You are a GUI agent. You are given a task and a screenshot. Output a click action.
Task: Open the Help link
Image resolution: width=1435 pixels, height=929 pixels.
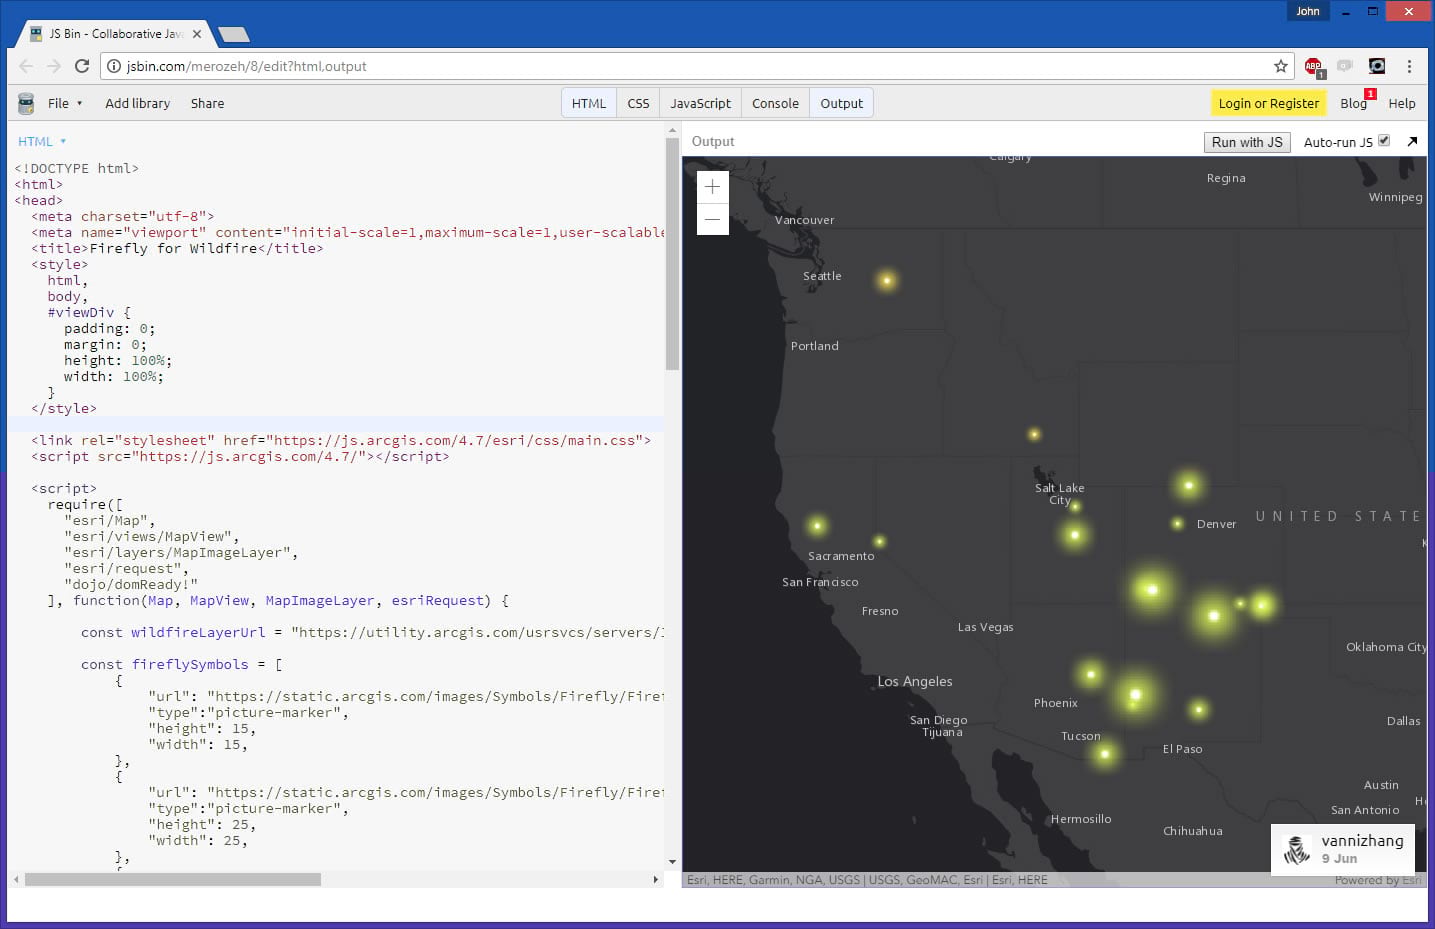[1402, 103]
